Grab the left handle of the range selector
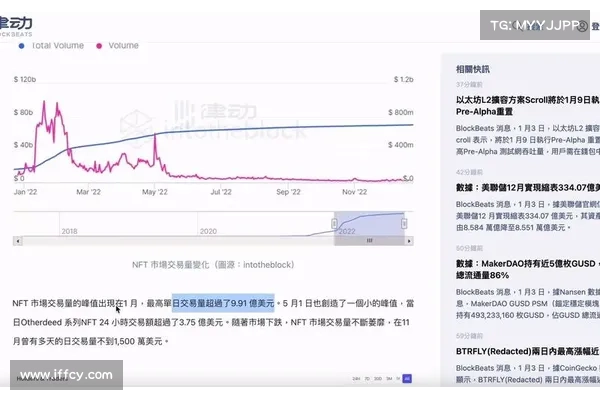600x400 pixels. tap(334, 224)
